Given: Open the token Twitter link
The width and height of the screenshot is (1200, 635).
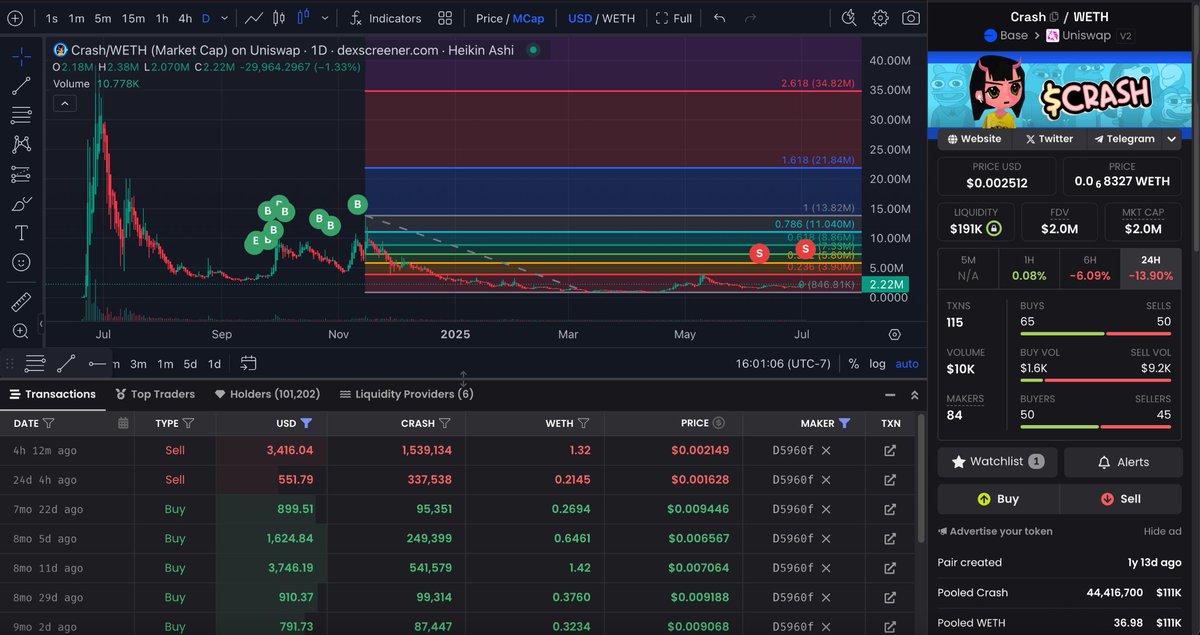Looking at the screenshot, I should click(1049, 139).
